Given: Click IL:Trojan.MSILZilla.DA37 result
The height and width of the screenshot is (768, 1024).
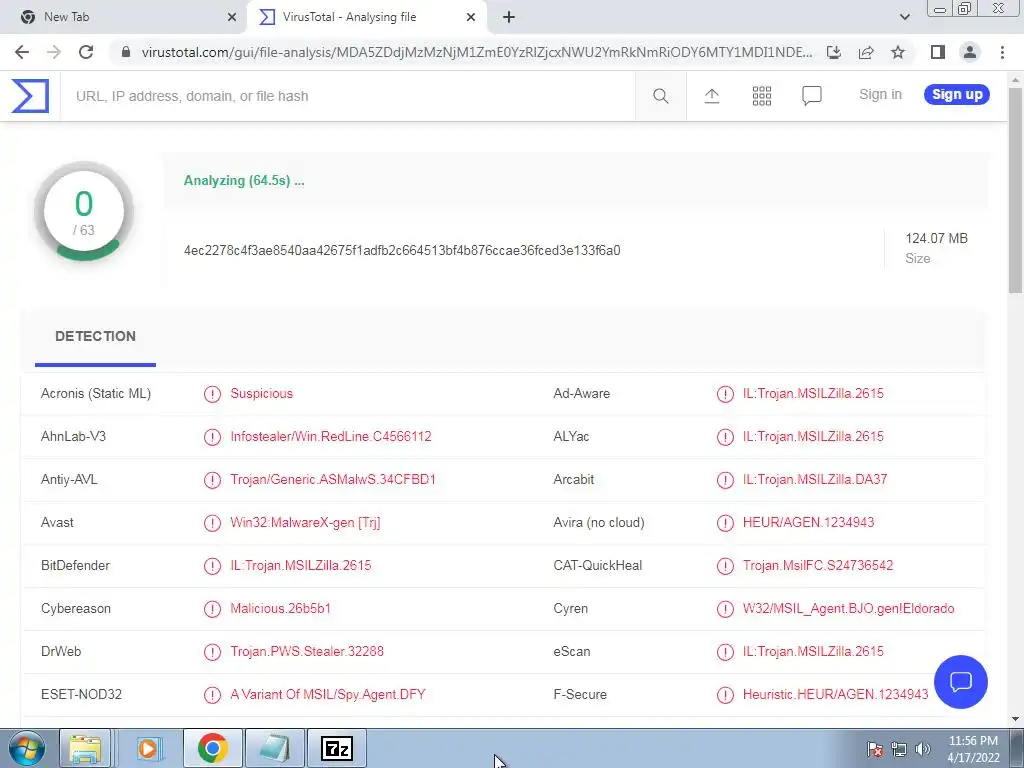Looking at the screenshot, I should coord(815,480).
